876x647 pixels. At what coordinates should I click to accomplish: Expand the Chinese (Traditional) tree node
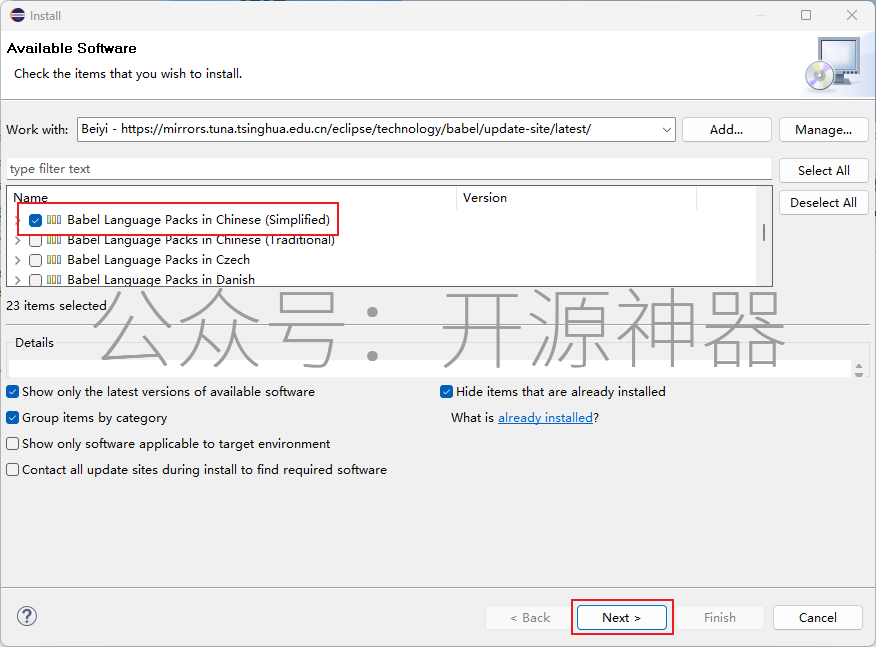pyautogui.click(x=17, y=241)
